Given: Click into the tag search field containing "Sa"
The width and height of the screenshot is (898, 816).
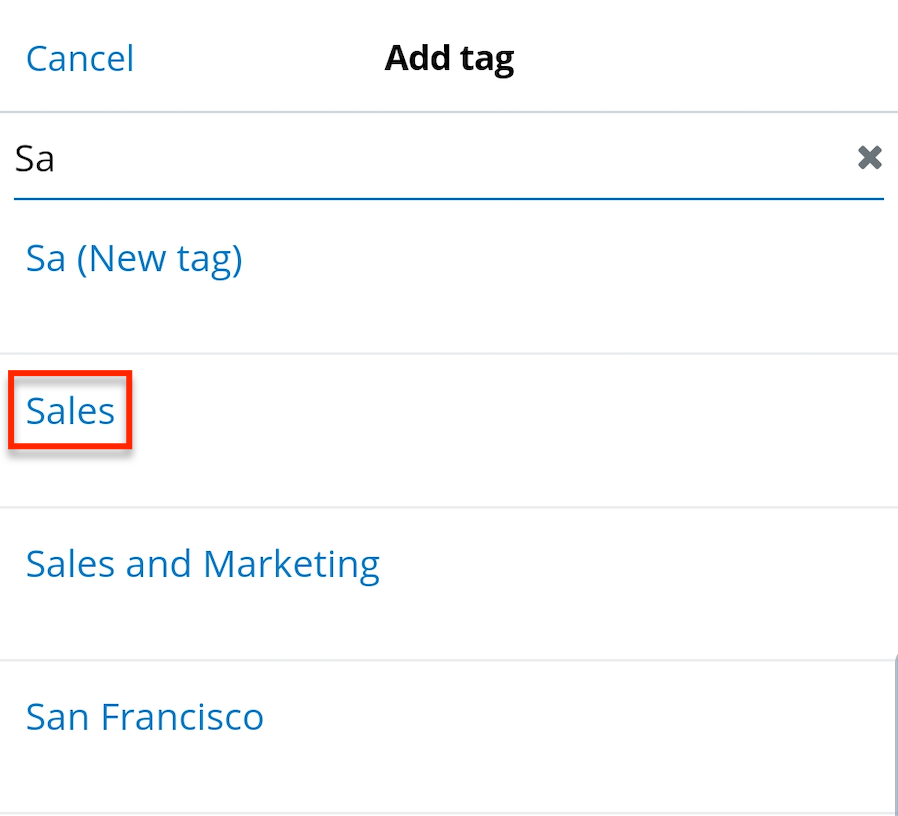Looking at the screenshot, I should pyautogui.click(x=400, y=158).
